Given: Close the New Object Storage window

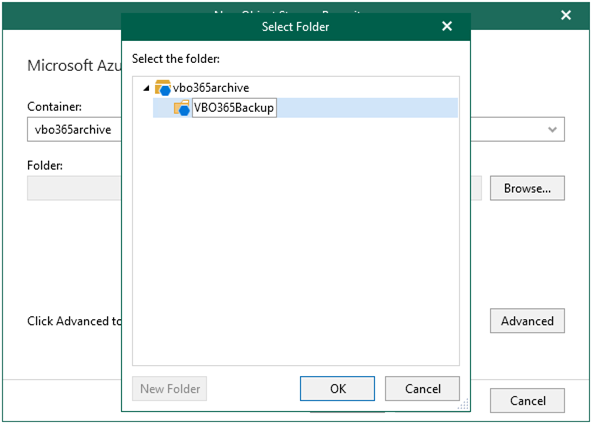Looking at the screenshot, I should [566, 15].
